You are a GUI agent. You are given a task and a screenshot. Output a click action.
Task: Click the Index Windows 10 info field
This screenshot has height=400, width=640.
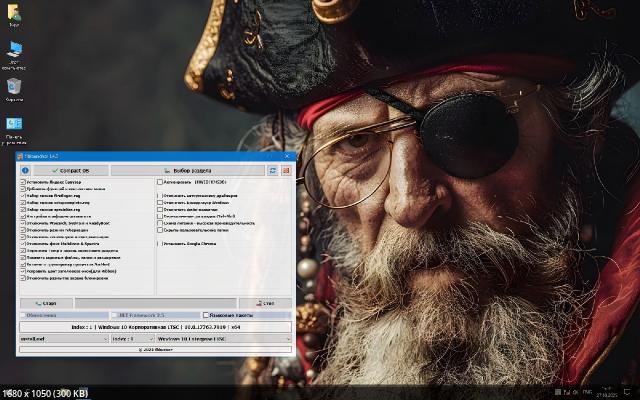pyautogui.click(x=155, y=326)
